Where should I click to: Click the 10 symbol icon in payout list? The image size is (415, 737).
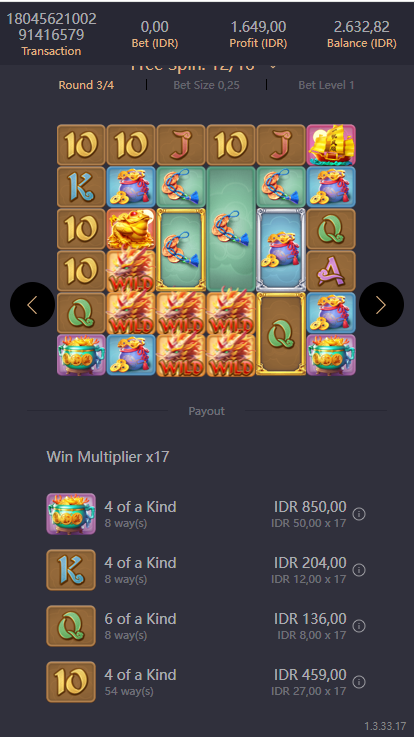(71, 682)
